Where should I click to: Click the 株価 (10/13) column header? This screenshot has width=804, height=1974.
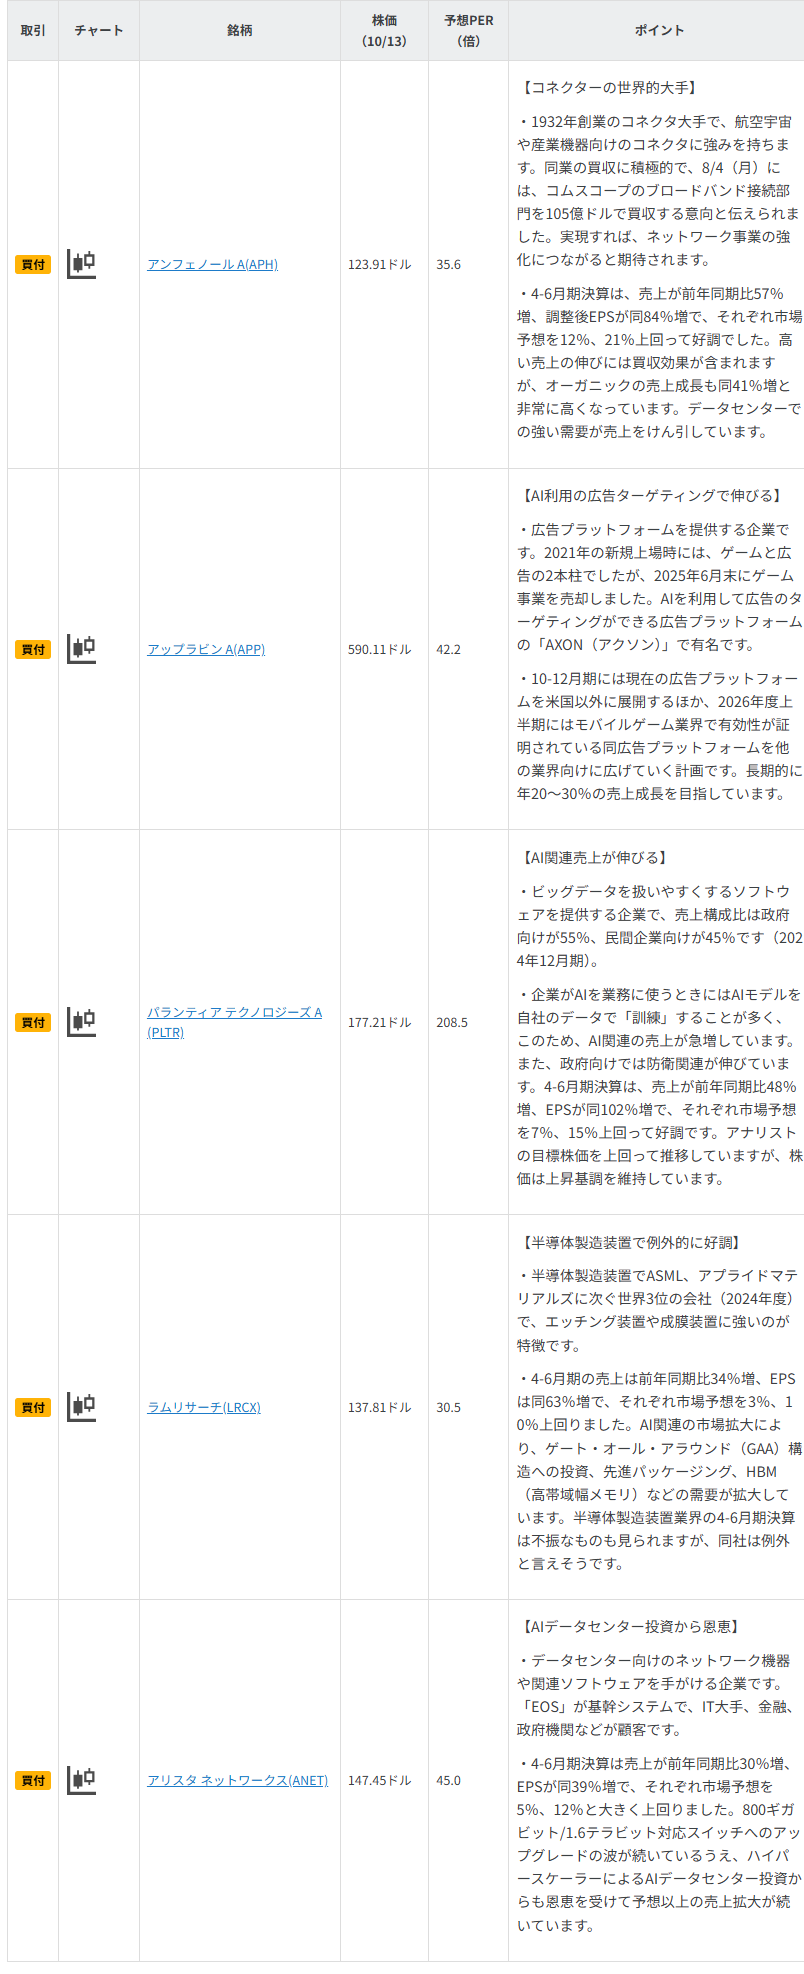click(x=384, y=31)
